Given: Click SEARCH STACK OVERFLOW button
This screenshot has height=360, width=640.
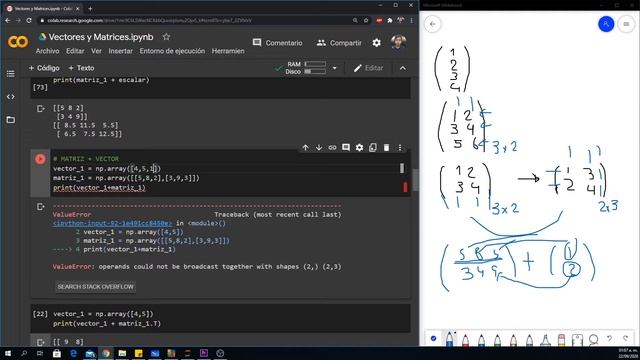Looking at the screenshot, I should coord(96,287).
